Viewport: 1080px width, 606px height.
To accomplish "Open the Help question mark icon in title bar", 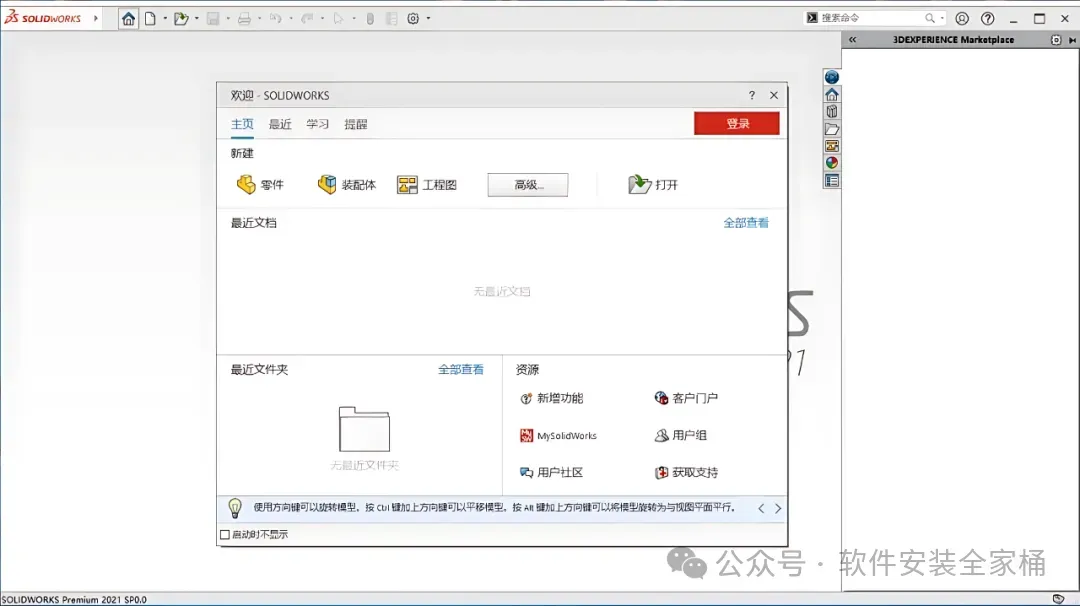I will pyautogui.click(x=988, y=19).
